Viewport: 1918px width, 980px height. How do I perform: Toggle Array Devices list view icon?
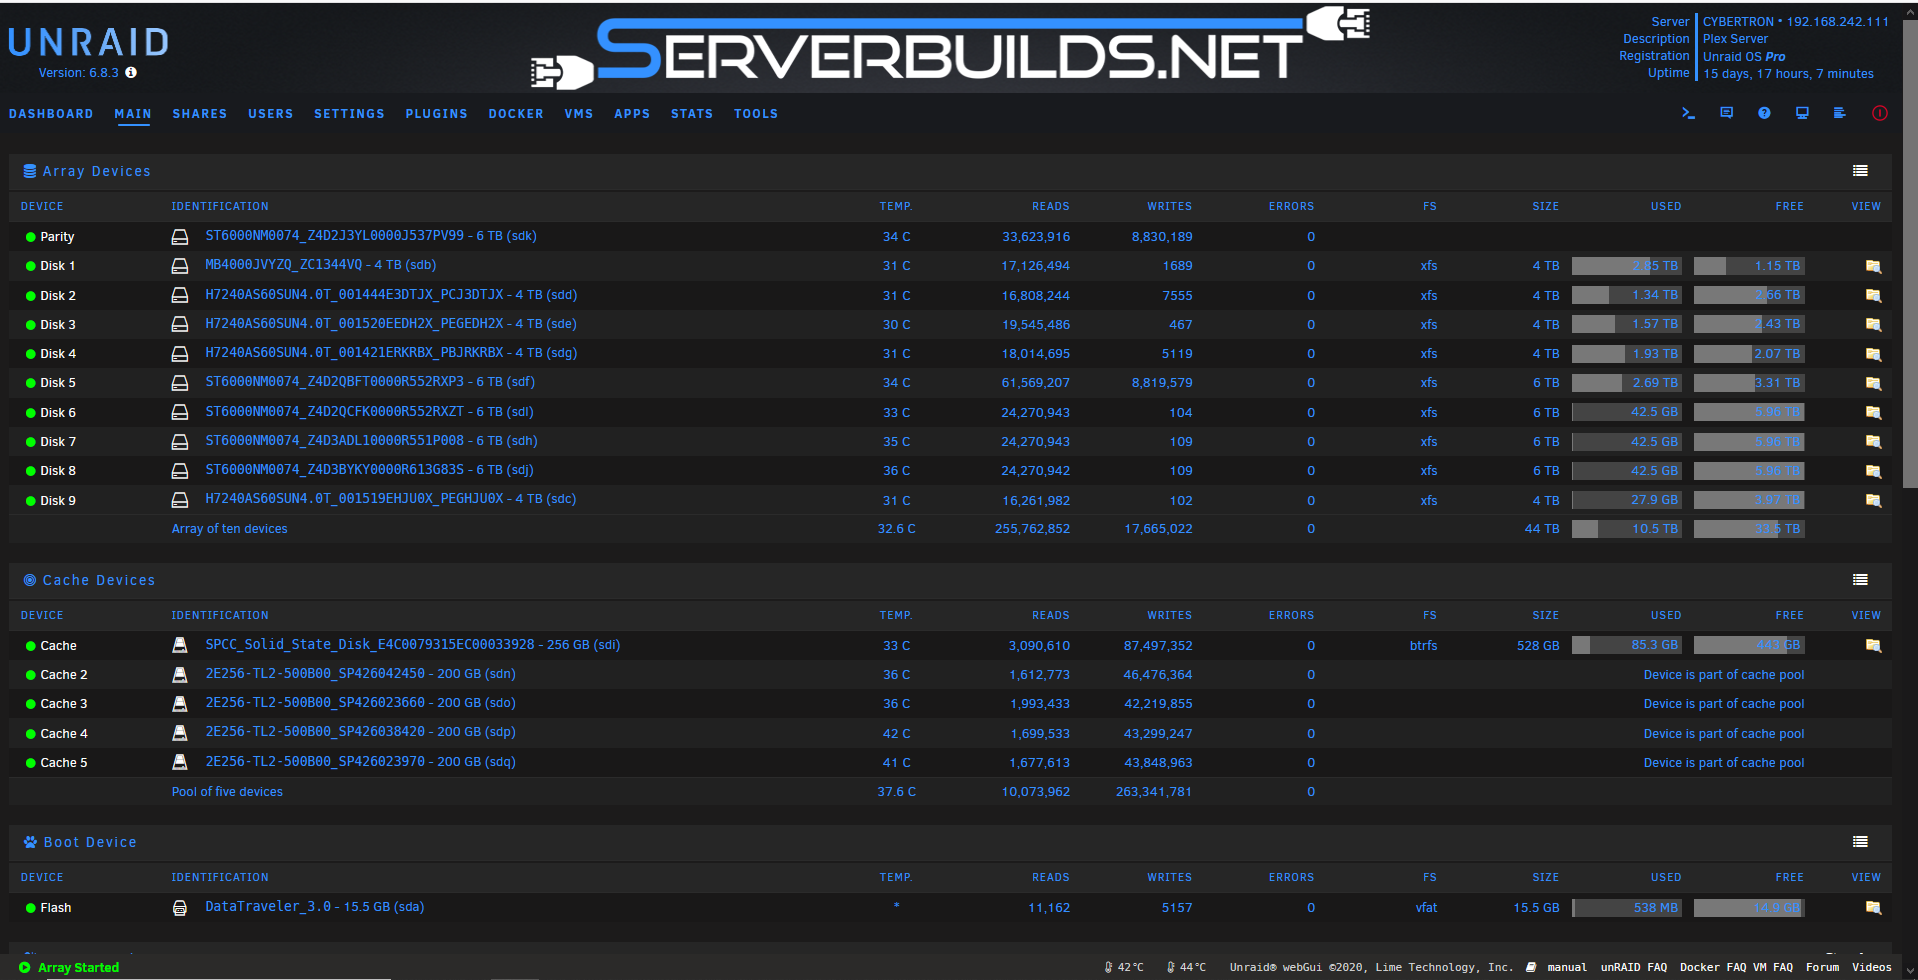pyautogui.click(x=1860, y=171)
